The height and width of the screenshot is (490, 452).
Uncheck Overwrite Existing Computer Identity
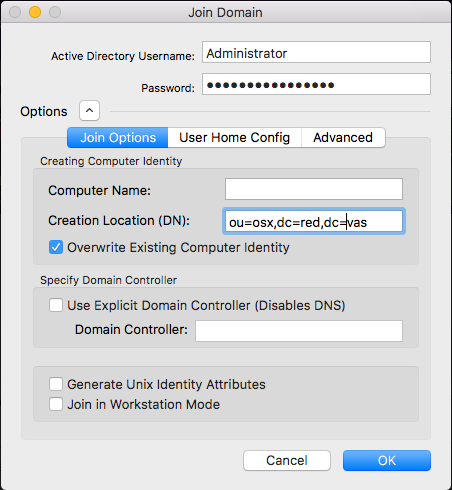pos(56,247)
